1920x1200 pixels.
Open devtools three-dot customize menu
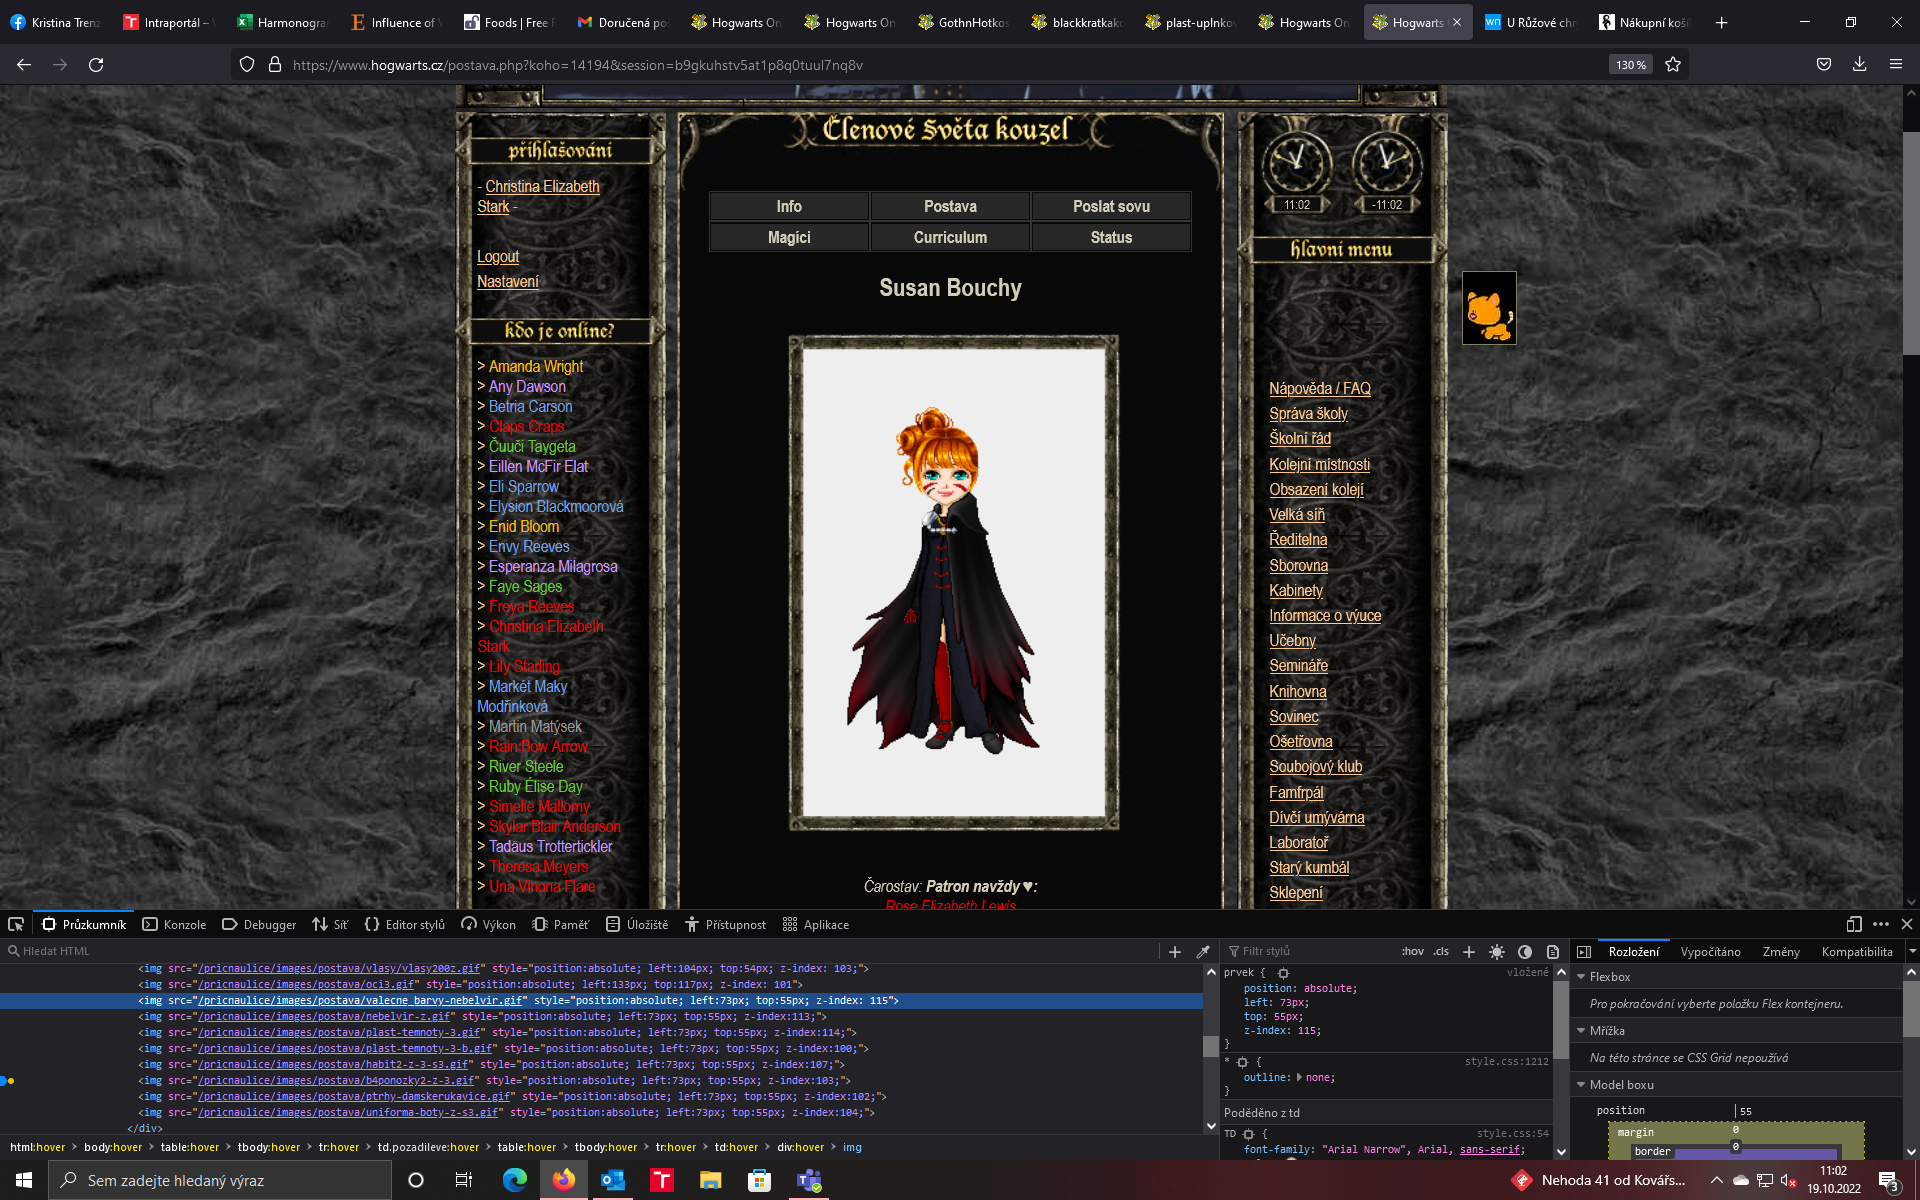(x=1881, y=924)
